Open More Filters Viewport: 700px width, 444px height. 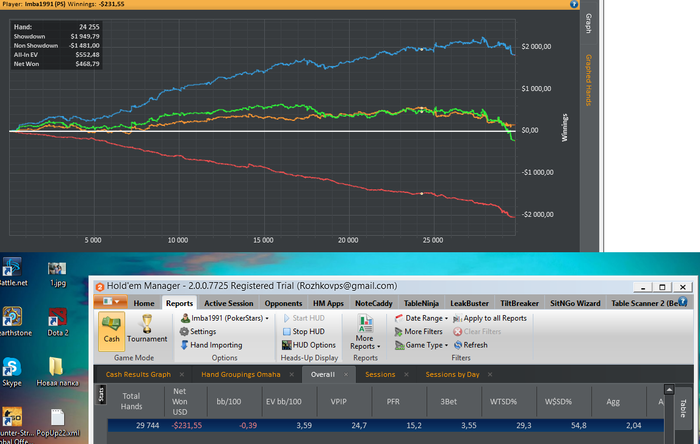[x=418, y=332]
